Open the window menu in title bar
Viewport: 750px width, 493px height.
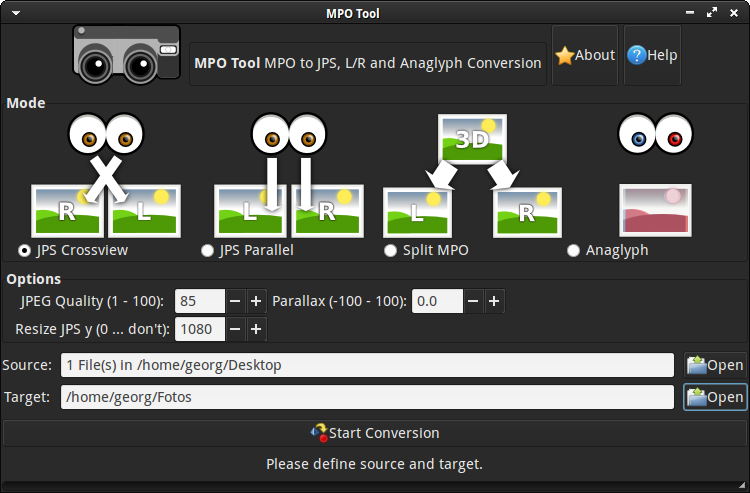click(13, 13)
